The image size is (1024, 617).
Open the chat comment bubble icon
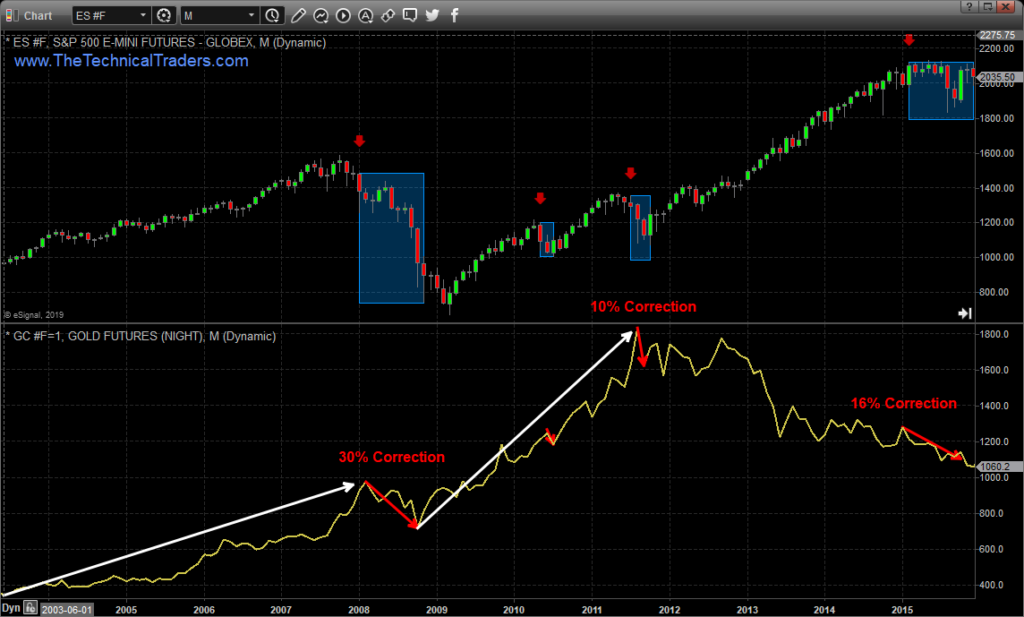[410, 15]
